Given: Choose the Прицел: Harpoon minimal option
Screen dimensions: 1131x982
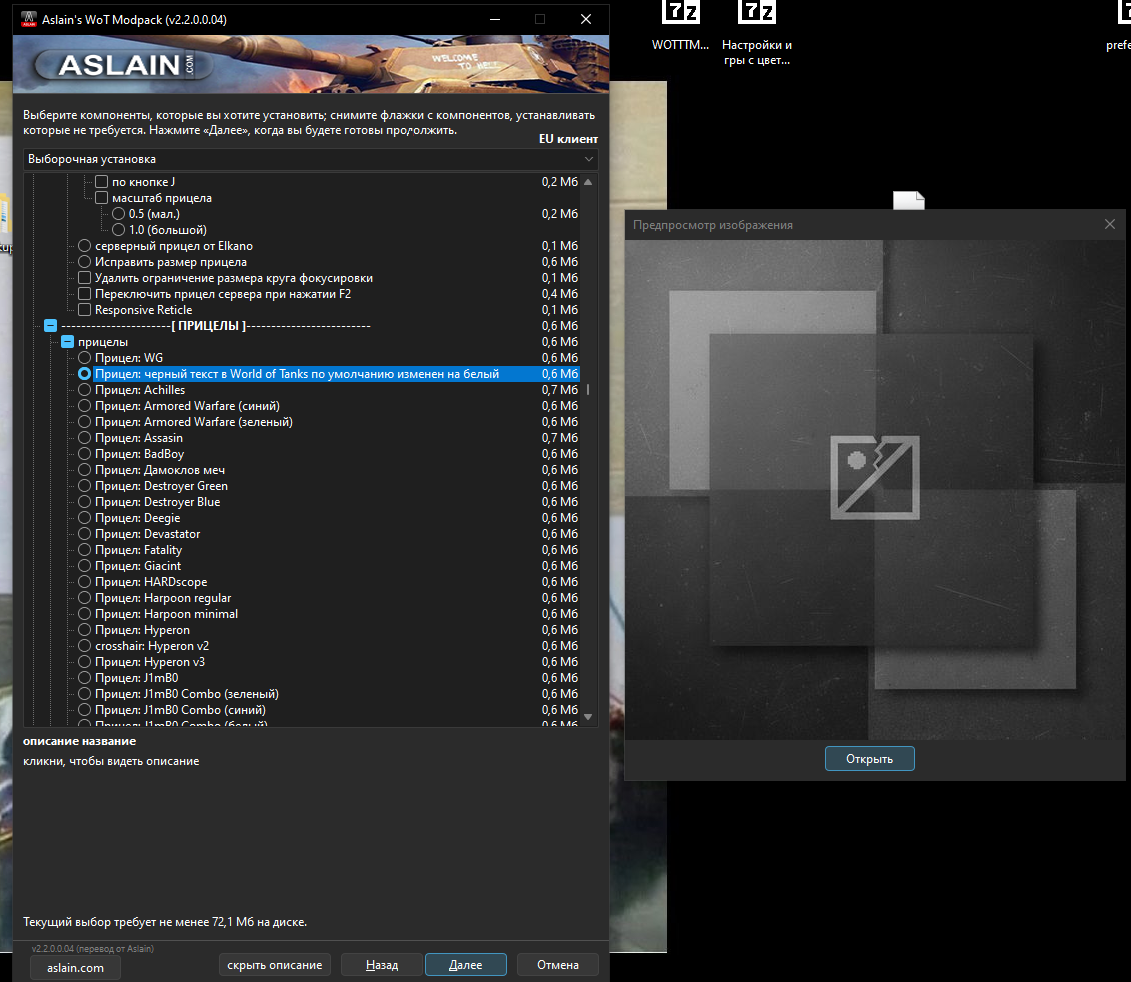Looking at the screenshot, I should [x=84, y=614].
